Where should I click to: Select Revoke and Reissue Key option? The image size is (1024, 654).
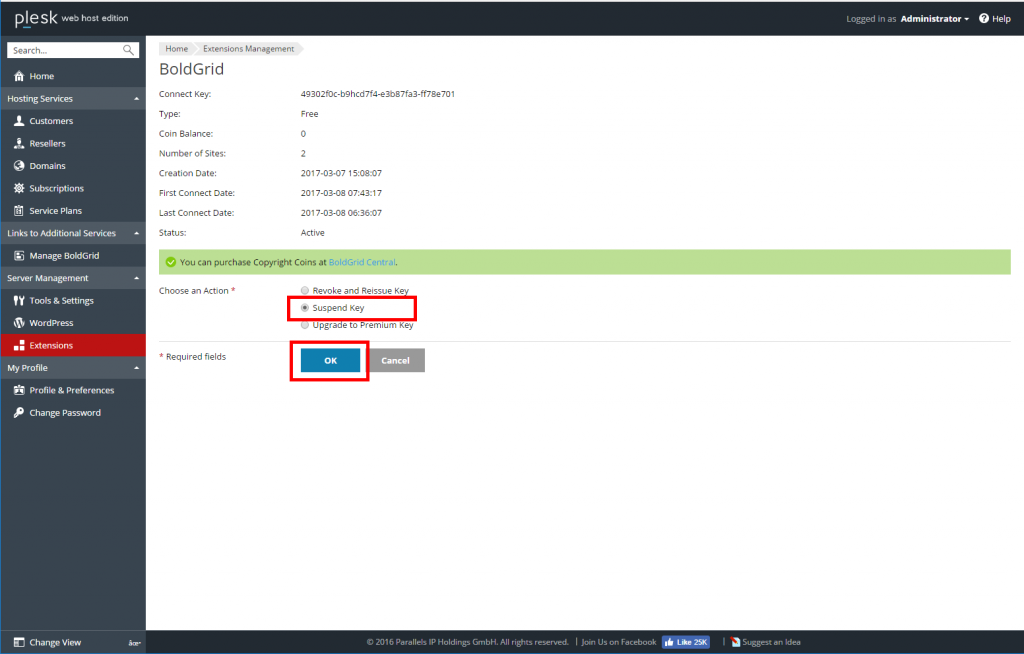pos(305,290)
